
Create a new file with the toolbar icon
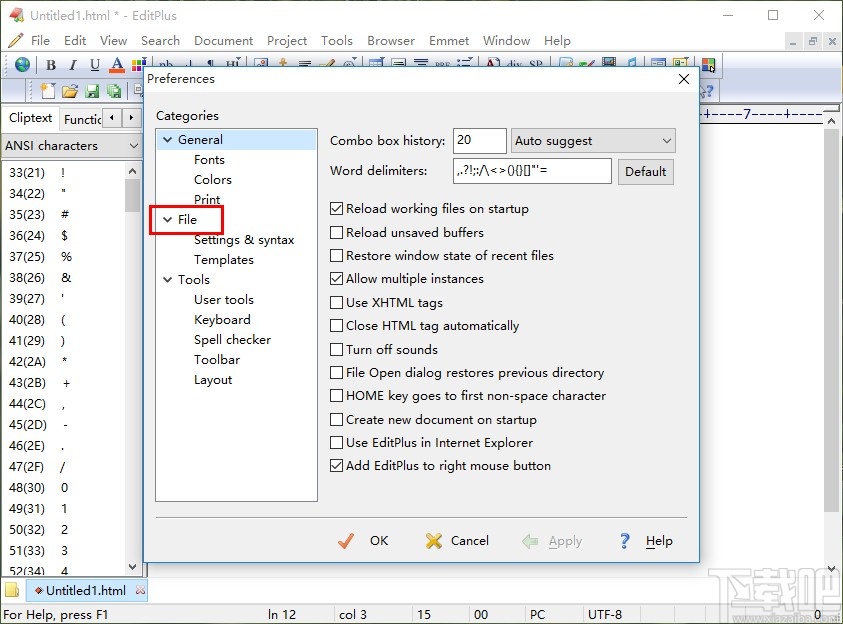coord(48,91)
